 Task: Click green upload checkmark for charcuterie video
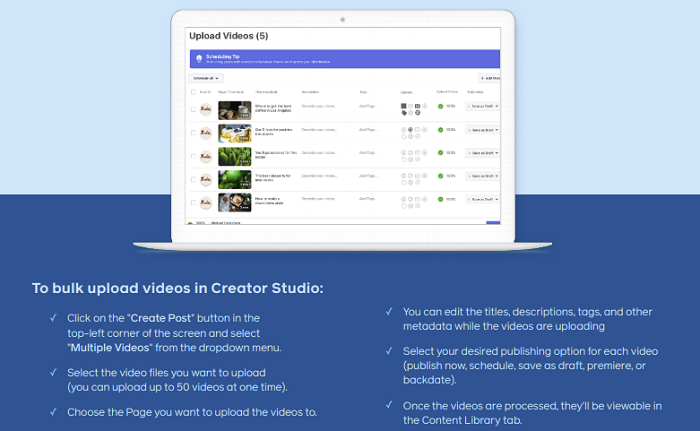pyautogui.click(x=440, y=199)
